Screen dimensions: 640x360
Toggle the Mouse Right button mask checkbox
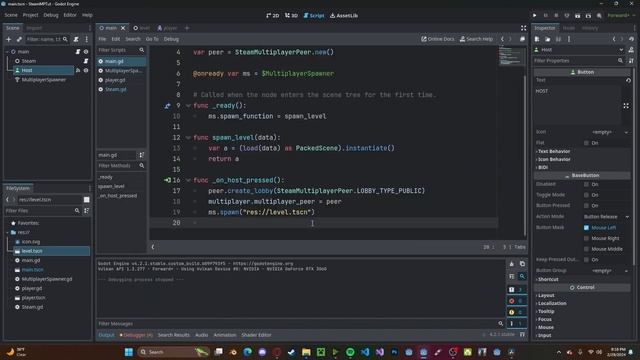587,238
